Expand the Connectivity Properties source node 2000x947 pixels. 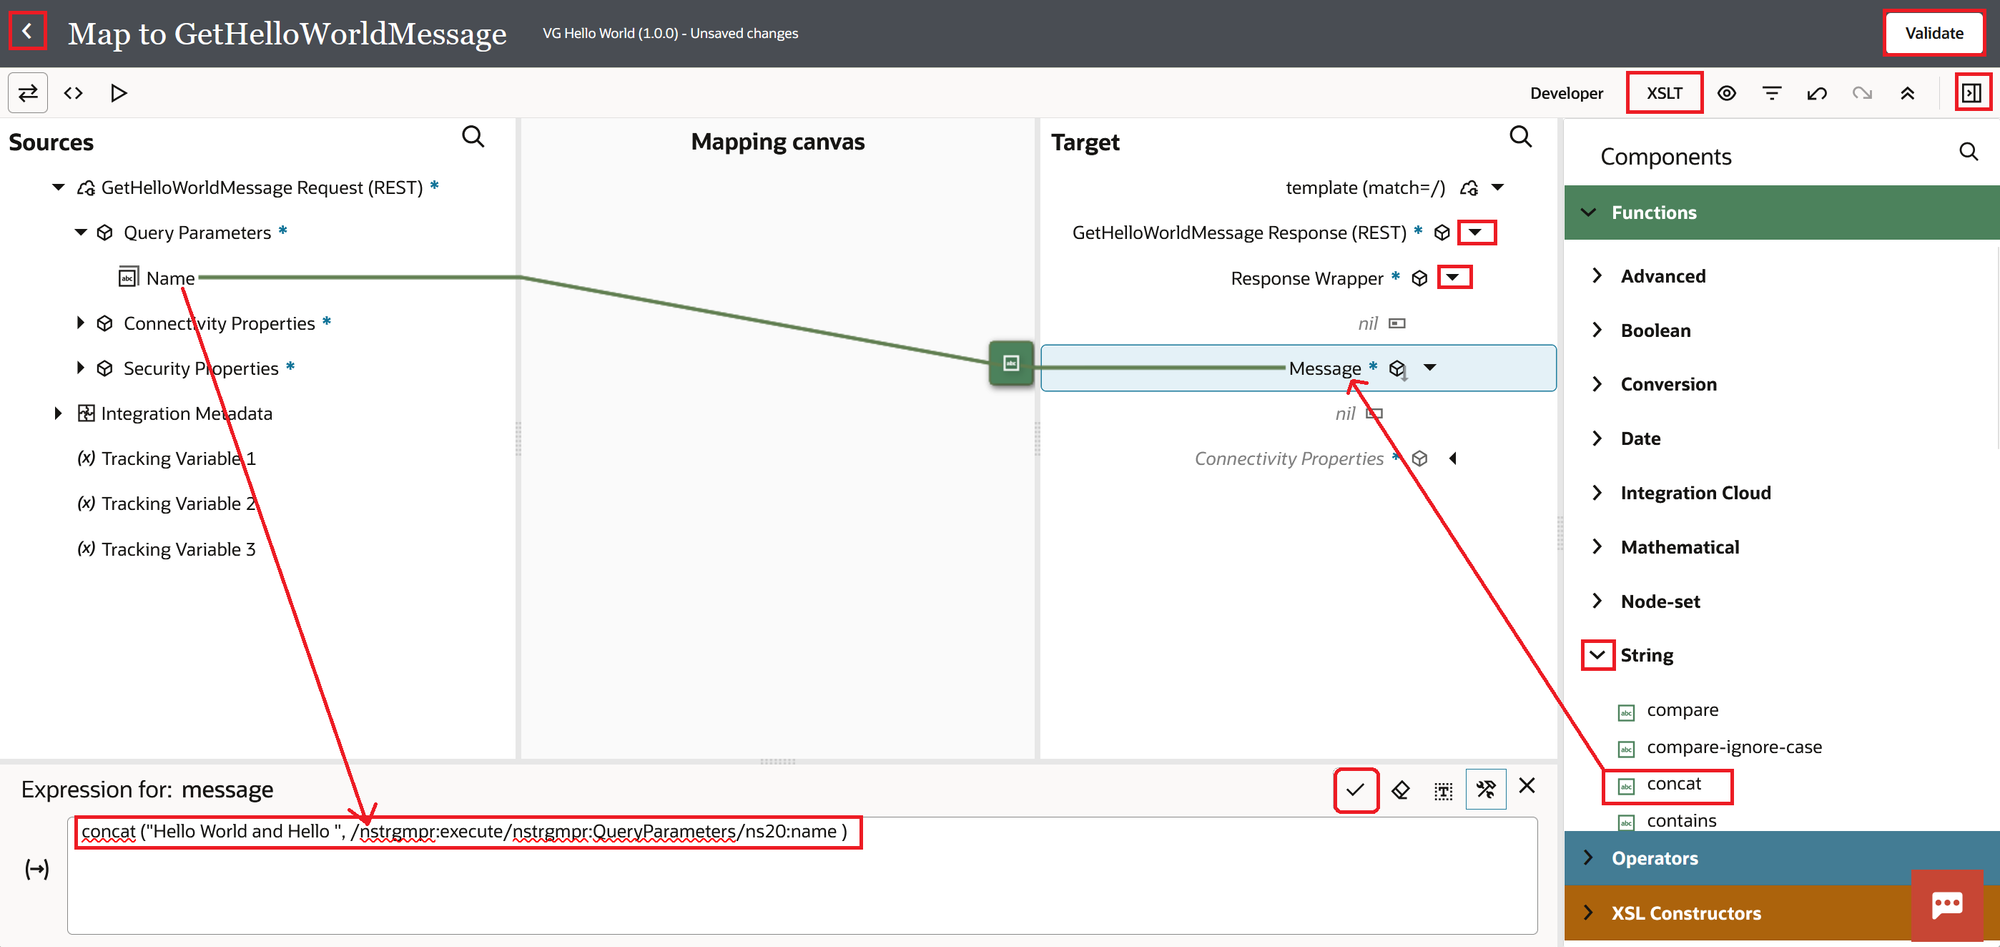point(80,323)
